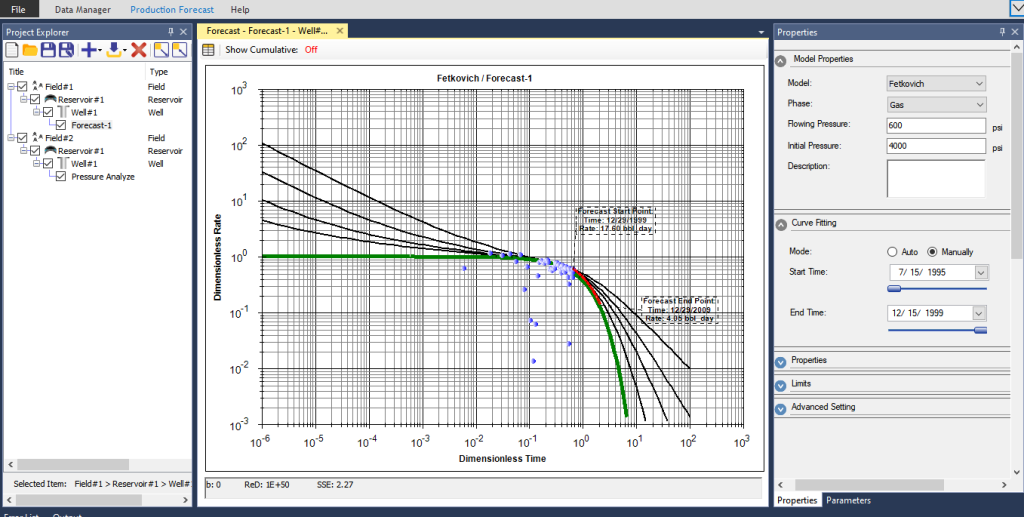Screen dimensions: 1024x517
Task: Open the File button
Action: click(x=18, y=9)
